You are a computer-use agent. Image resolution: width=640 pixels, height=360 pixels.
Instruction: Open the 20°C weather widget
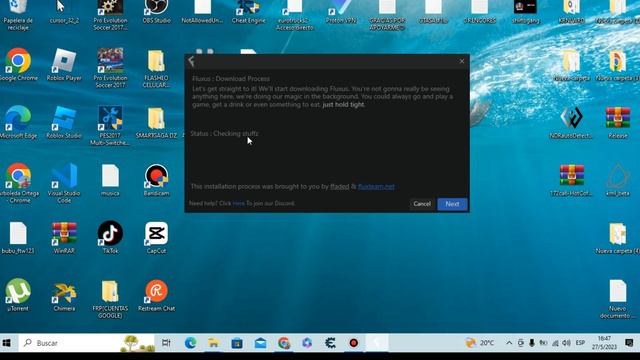[x=480, y=343]
